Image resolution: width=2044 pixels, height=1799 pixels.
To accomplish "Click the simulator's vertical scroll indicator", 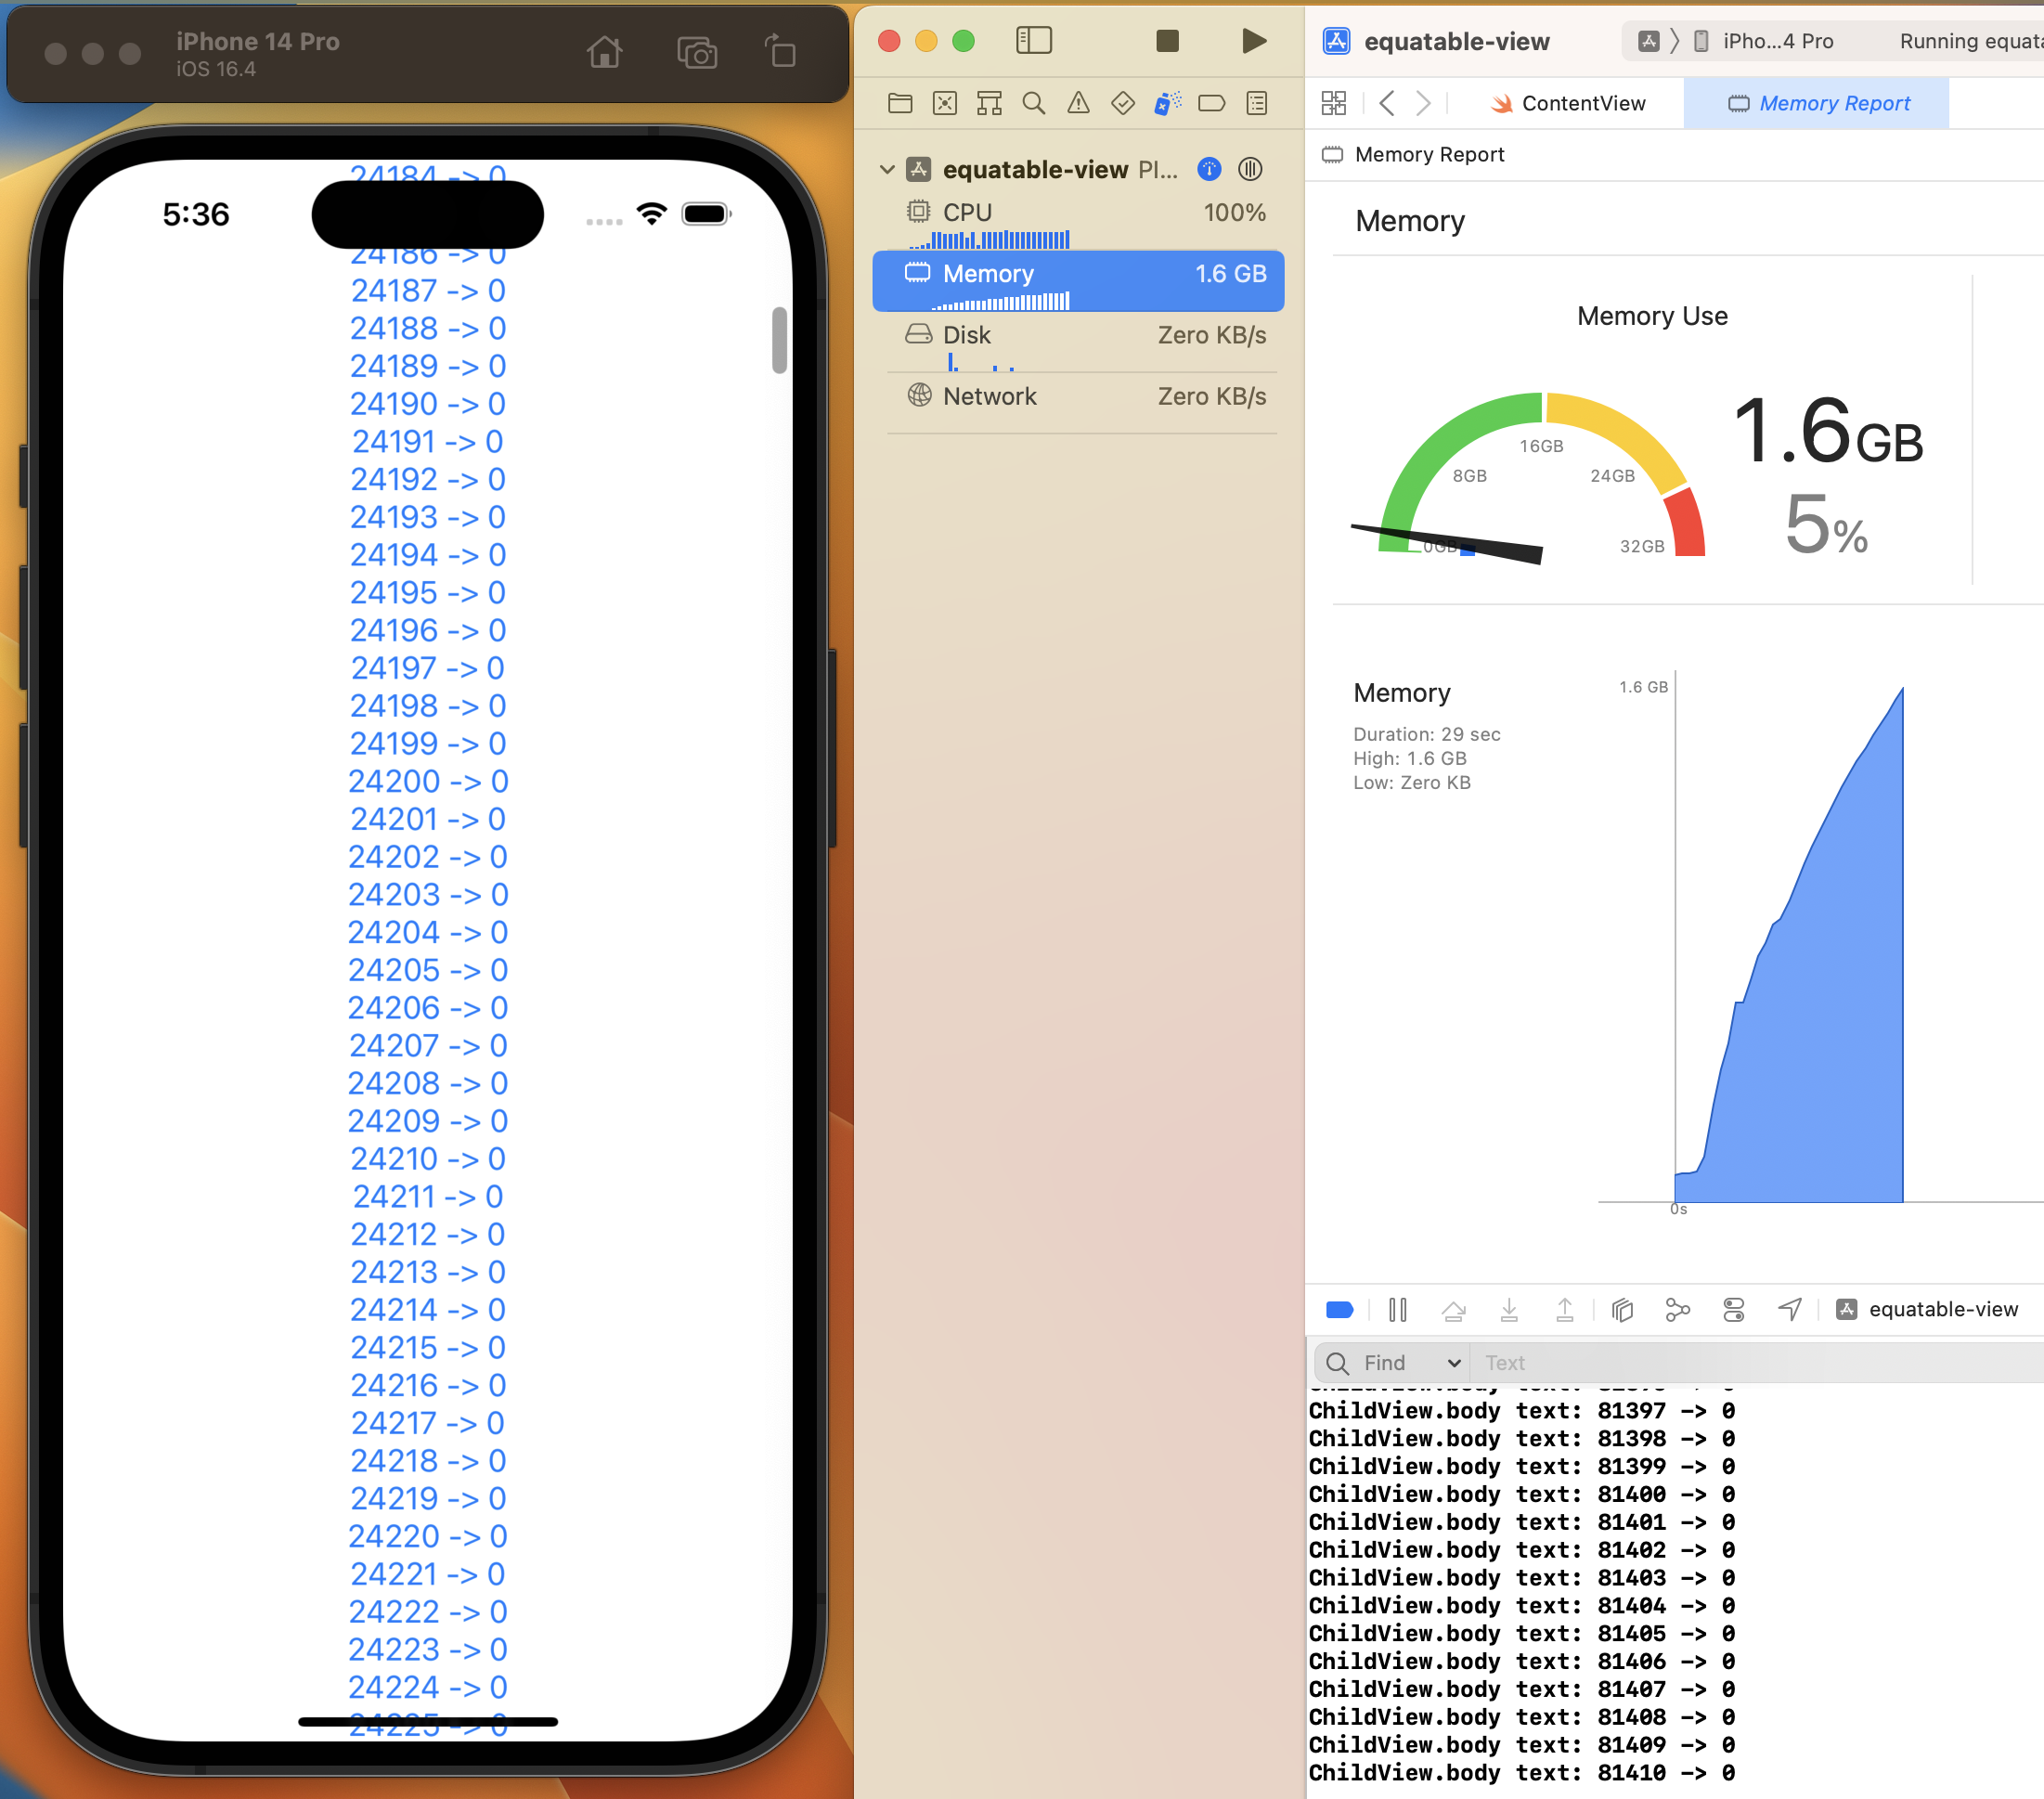I will 779,340.
